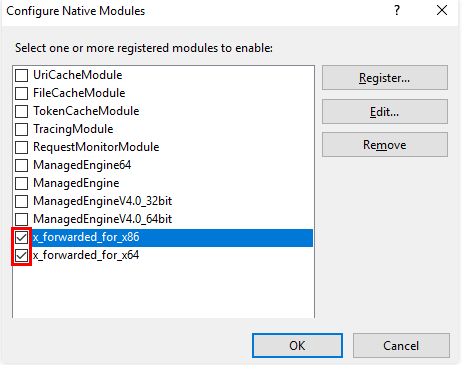The width and height of the screenshot is (462, 365).
Task: Enable the TracingModule checkbox
Action: coord(22,129)
